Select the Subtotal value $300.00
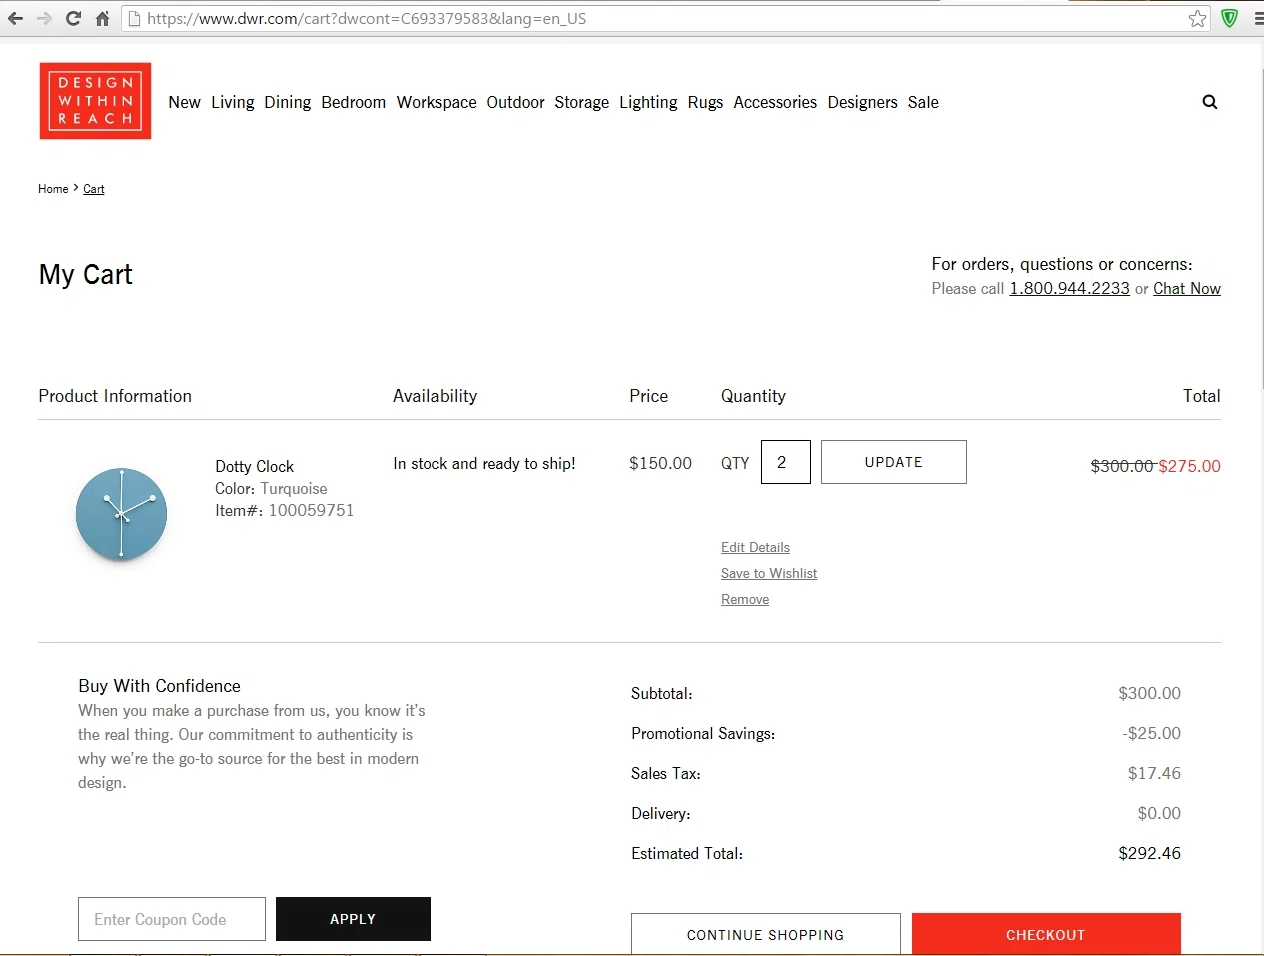The width and height of the screenshot is (1264, 956). [x=1150, y=693]
